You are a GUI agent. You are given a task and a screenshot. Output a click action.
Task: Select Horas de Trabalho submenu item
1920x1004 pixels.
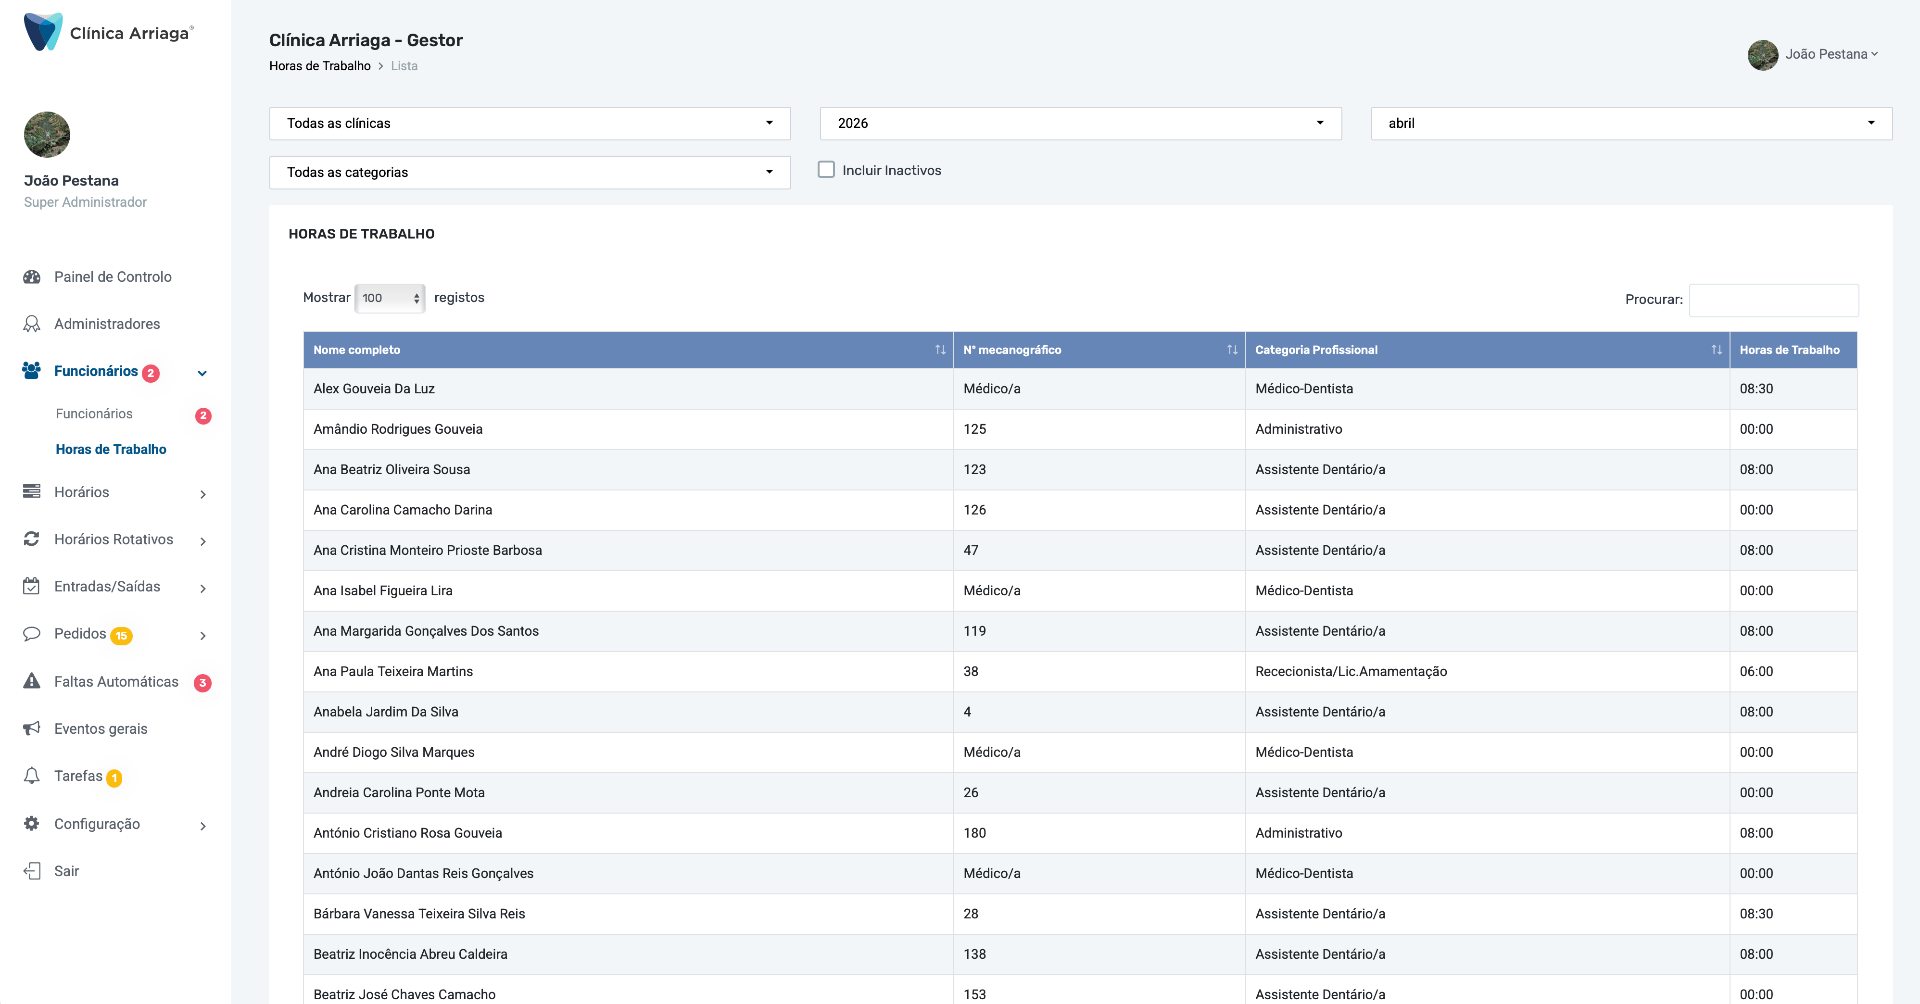tap(111, 449)
